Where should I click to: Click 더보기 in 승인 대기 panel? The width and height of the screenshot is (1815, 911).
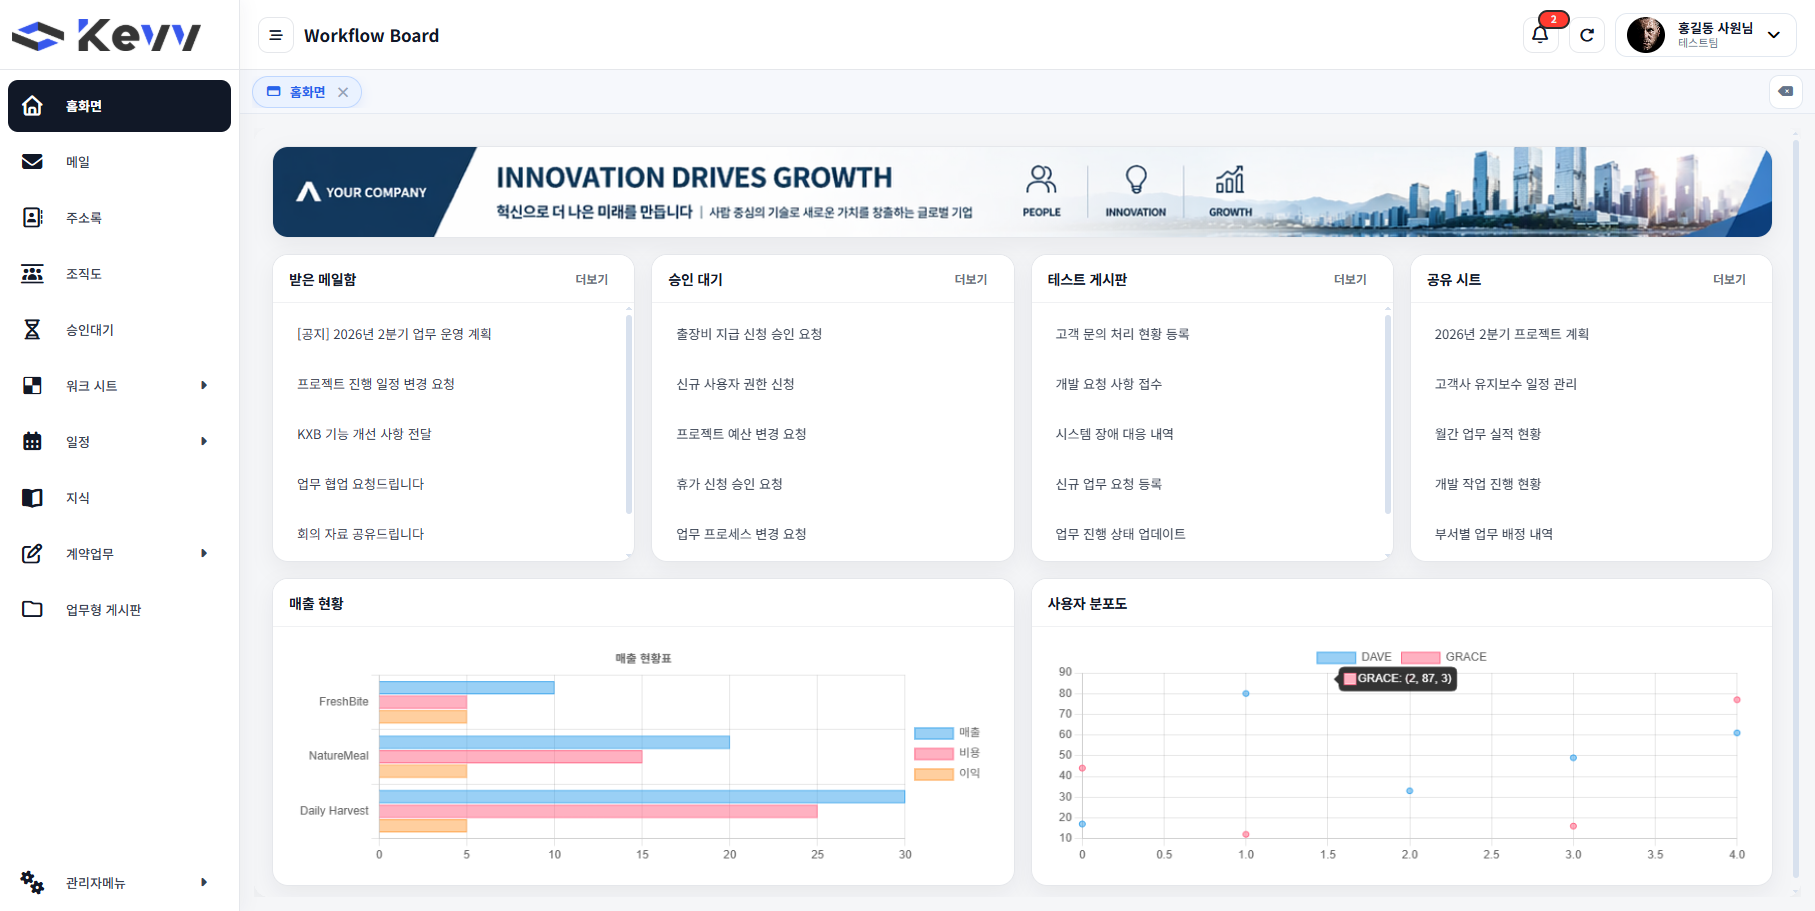point(971,280)
